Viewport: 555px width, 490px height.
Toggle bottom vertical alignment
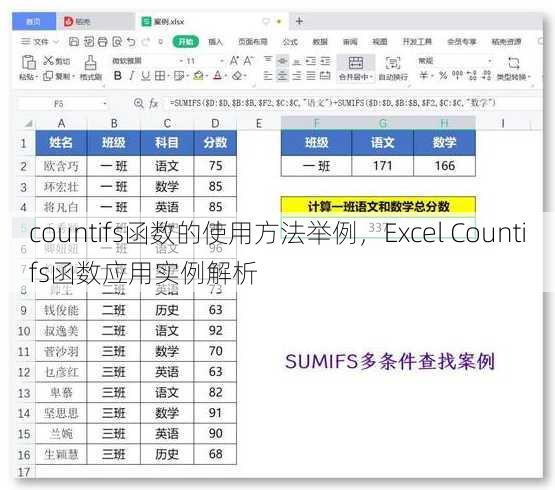pyautogui.click(x=297, y=61)
